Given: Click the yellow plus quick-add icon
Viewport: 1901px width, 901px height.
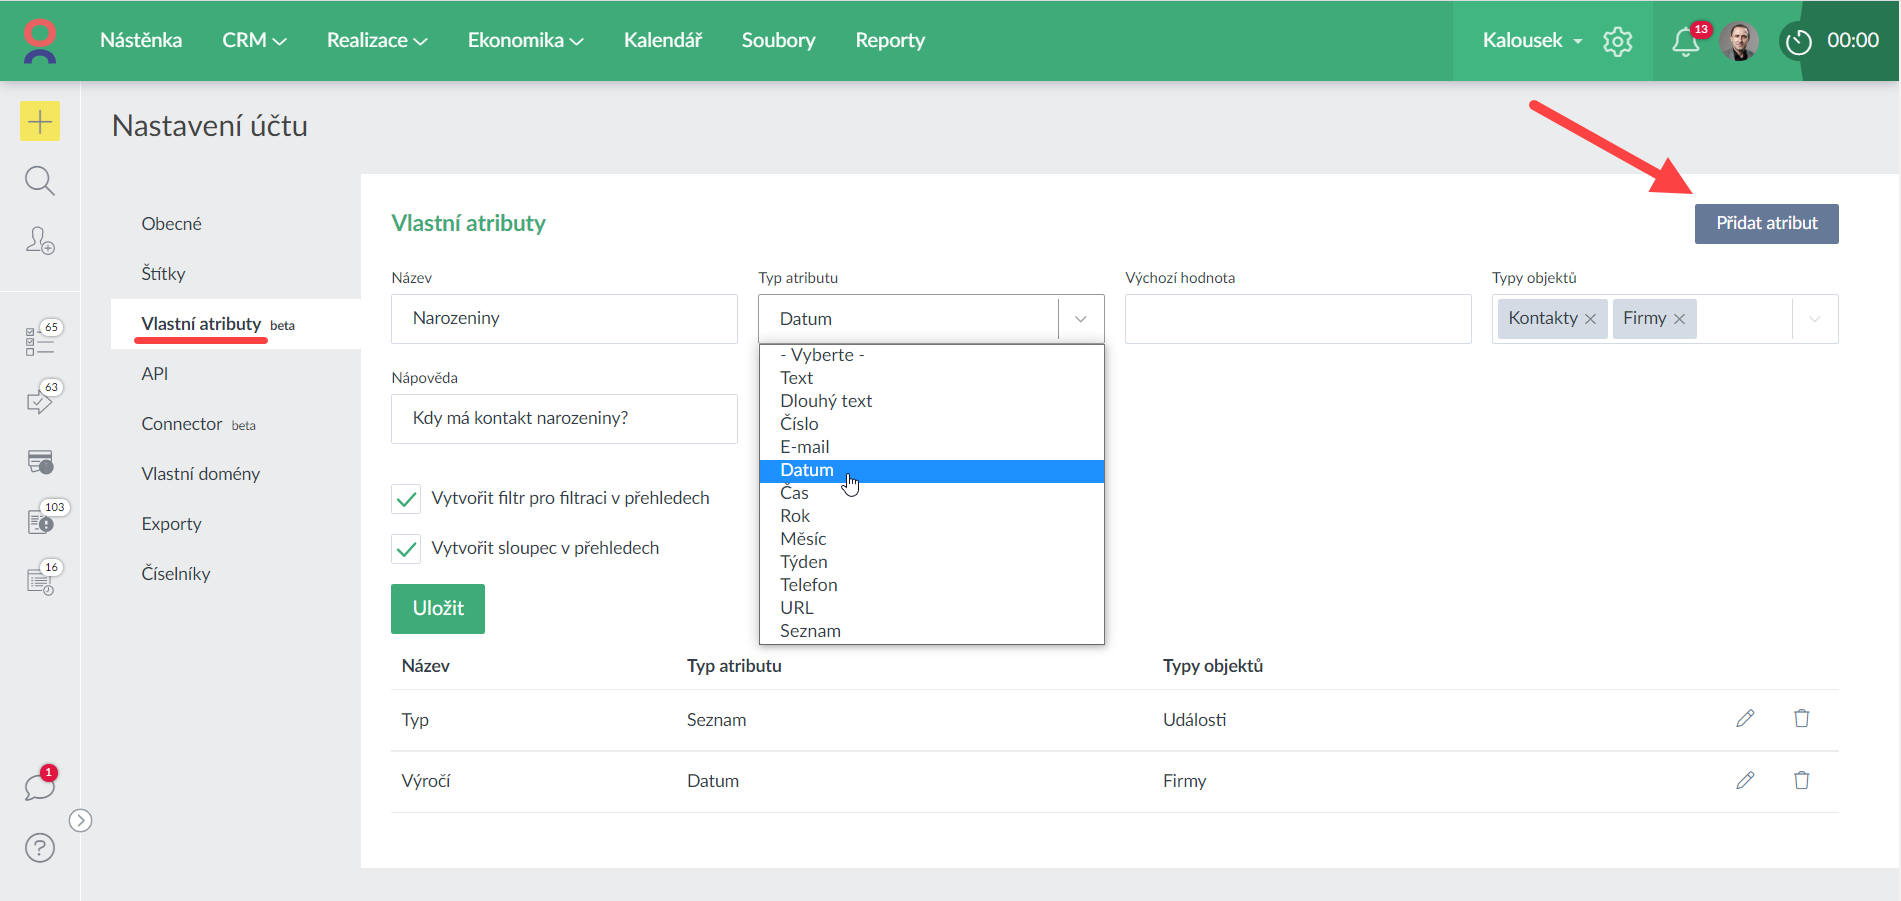Looking at the screenshot, I should pyautogui.click(x=40, y=122).
